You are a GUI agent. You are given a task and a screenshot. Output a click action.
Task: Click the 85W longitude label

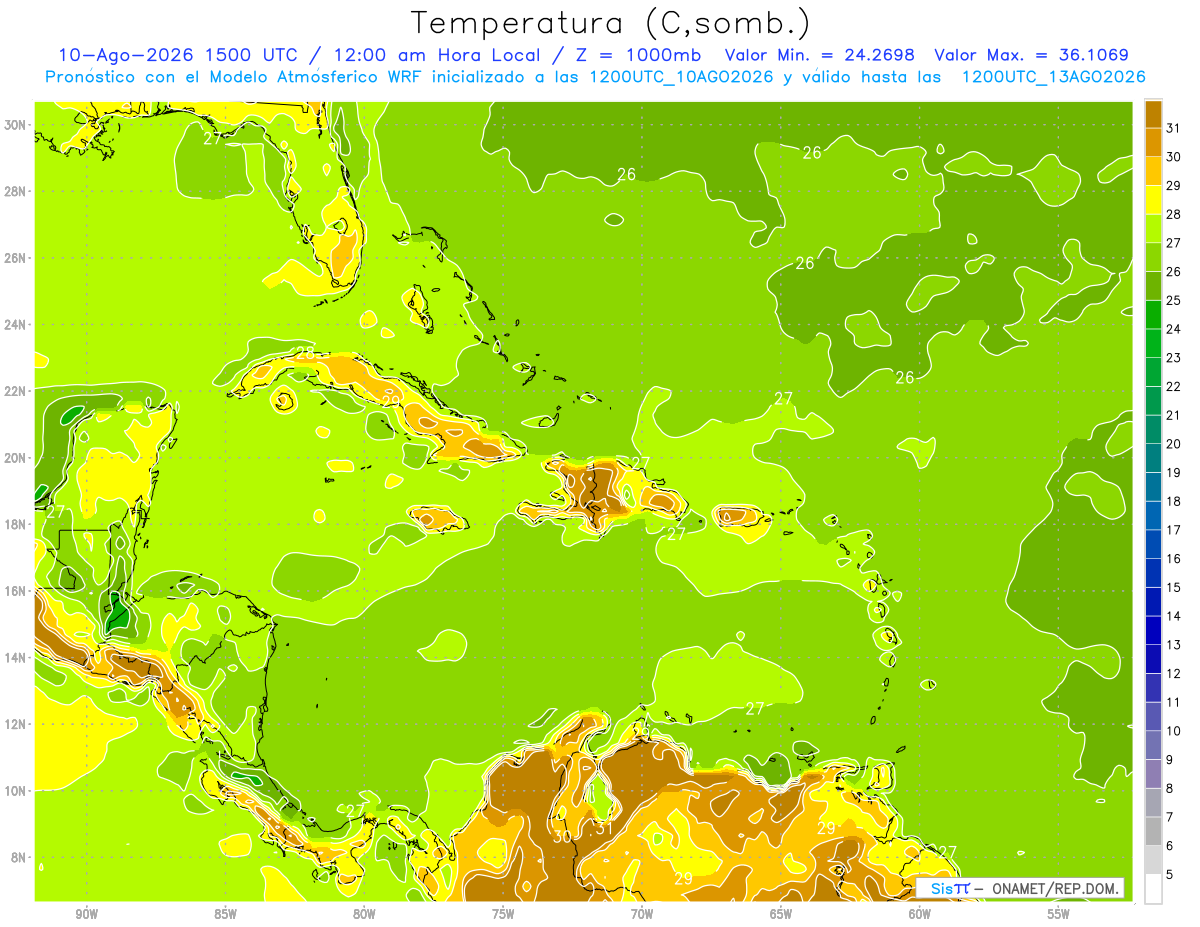point(226,914)
